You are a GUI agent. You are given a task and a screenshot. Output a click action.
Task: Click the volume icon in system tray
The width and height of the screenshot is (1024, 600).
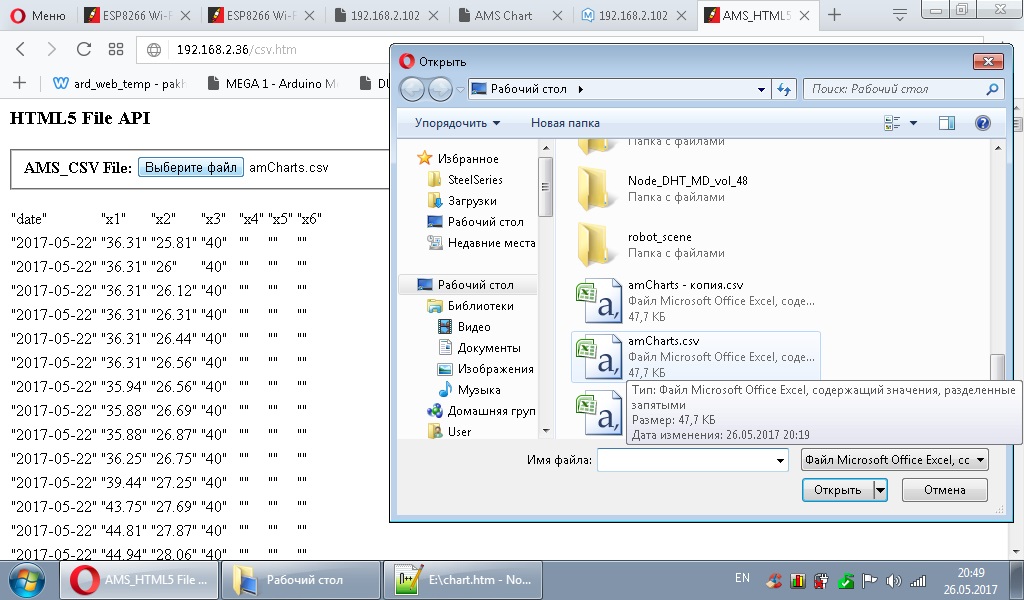pyautogui.click(x=893, y=580)
